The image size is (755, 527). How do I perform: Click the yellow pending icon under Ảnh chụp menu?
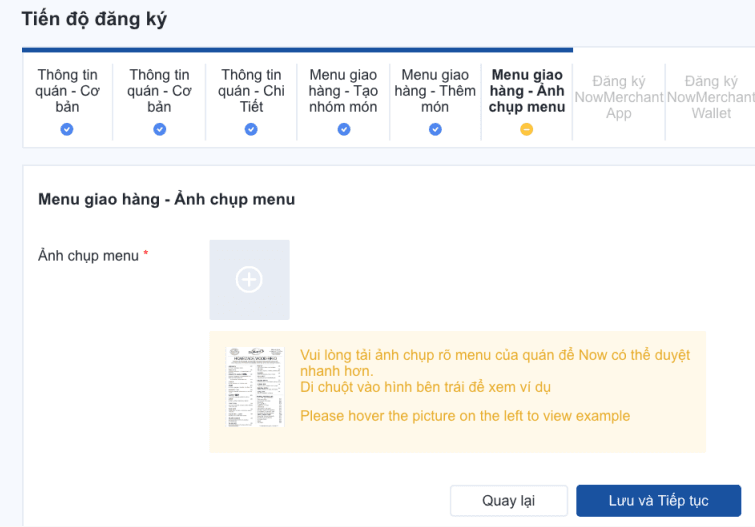coord(527,129)
